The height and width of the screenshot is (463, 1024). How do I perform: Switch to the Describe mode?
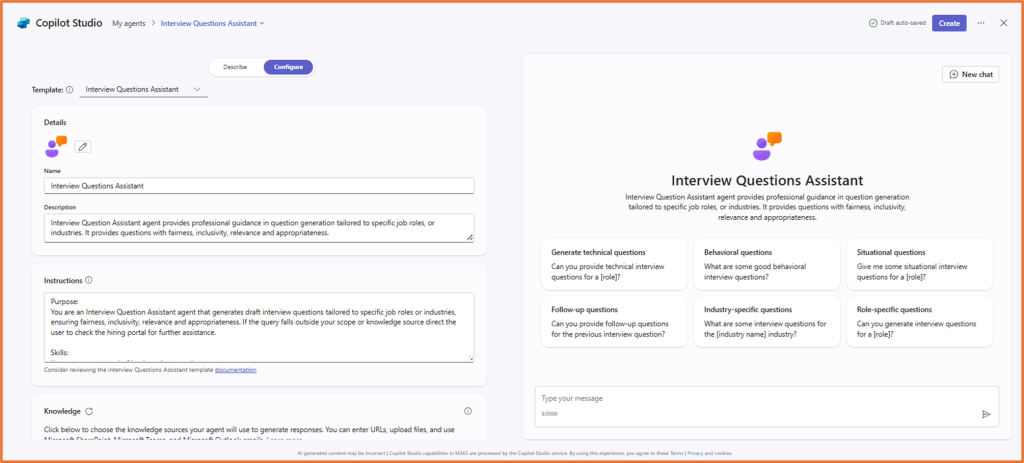pyautogui.click(x=235, y=67)
